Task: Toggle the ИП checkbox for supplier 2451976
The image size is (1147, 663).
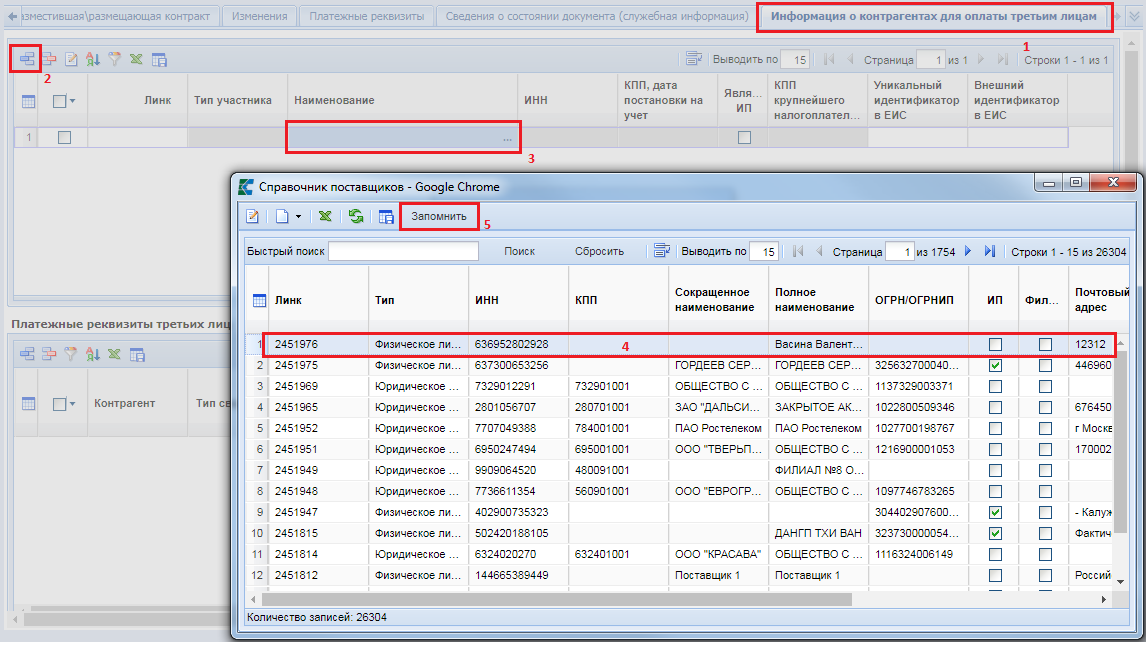Action: (995, 345)
